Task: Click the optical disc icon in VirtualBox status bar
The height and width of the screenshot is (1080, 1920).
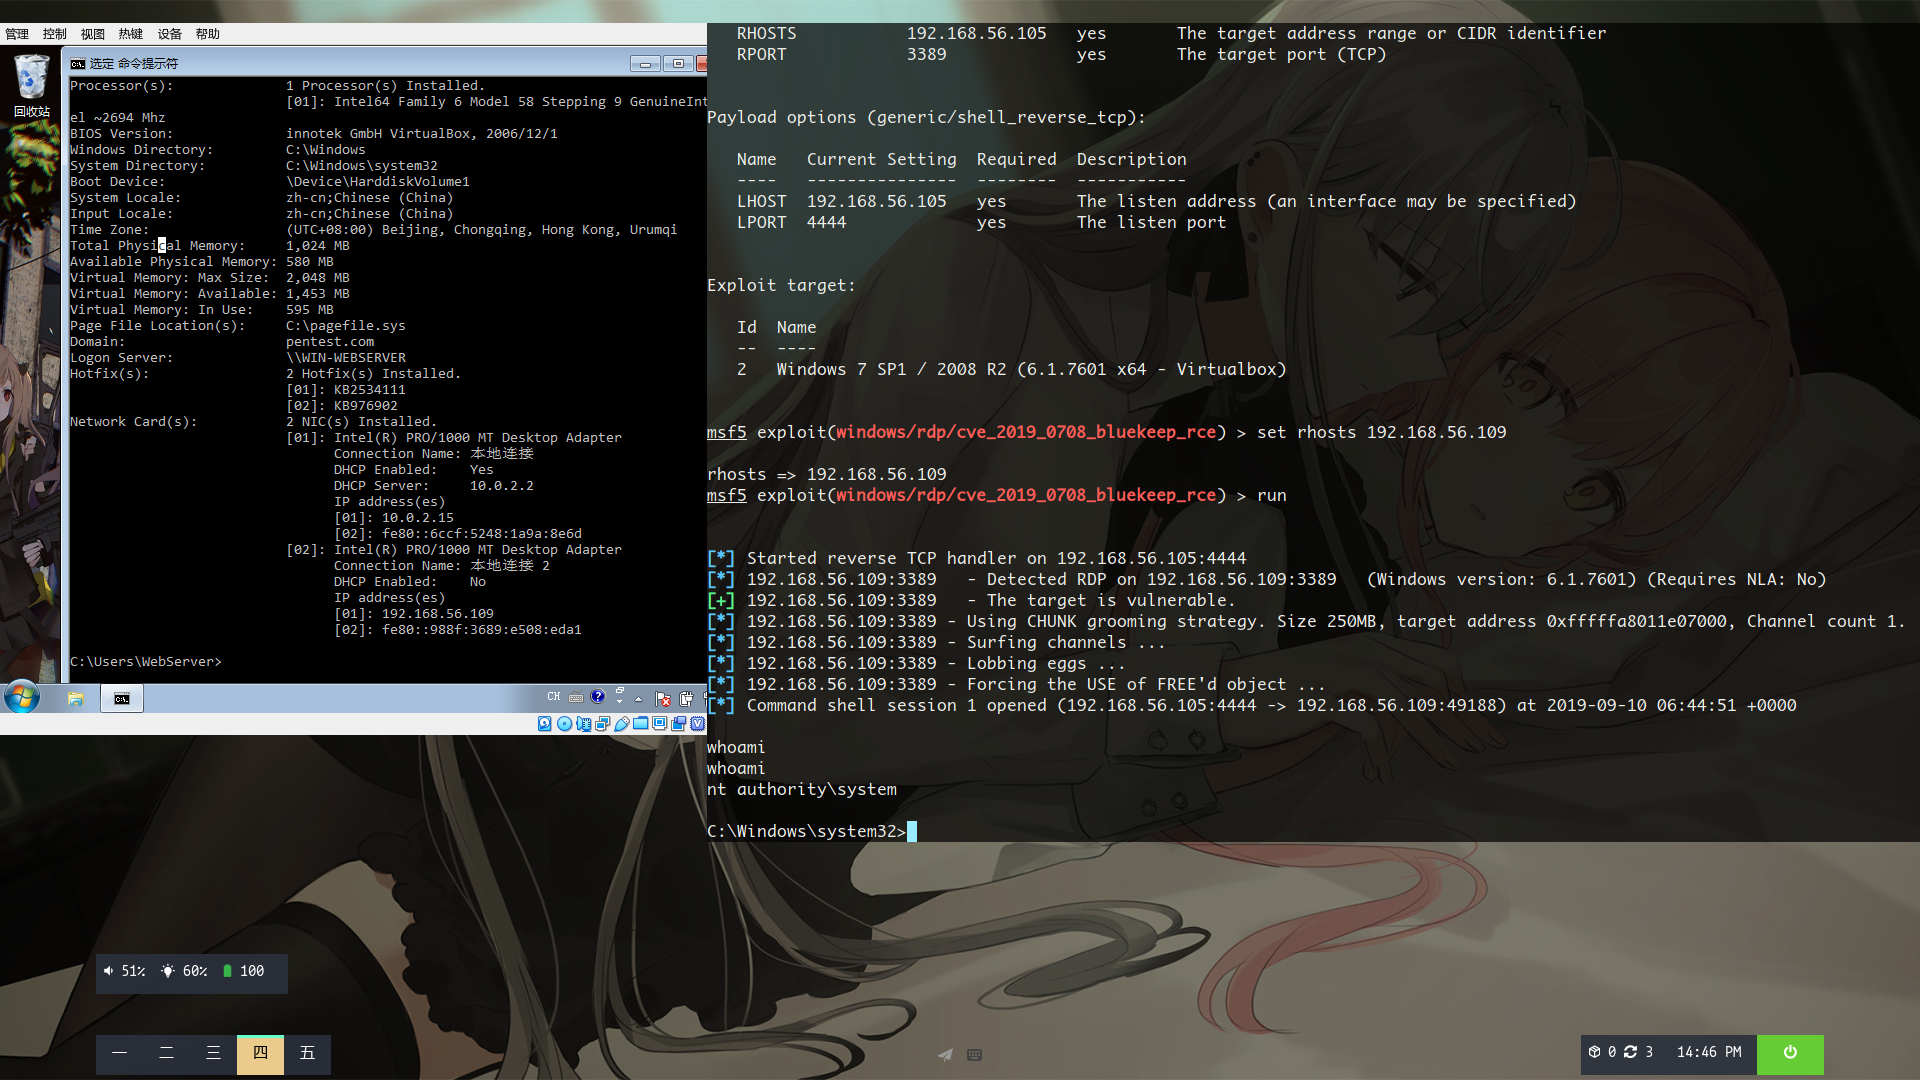Action: click(564, 725)
